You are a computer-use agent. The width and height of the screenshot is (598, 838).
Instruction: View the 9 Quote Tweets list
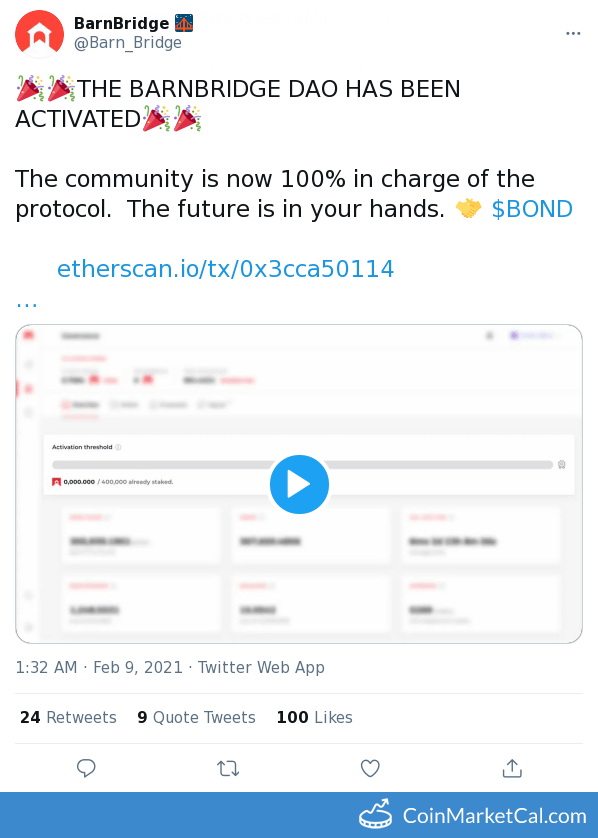pos(196,717)
